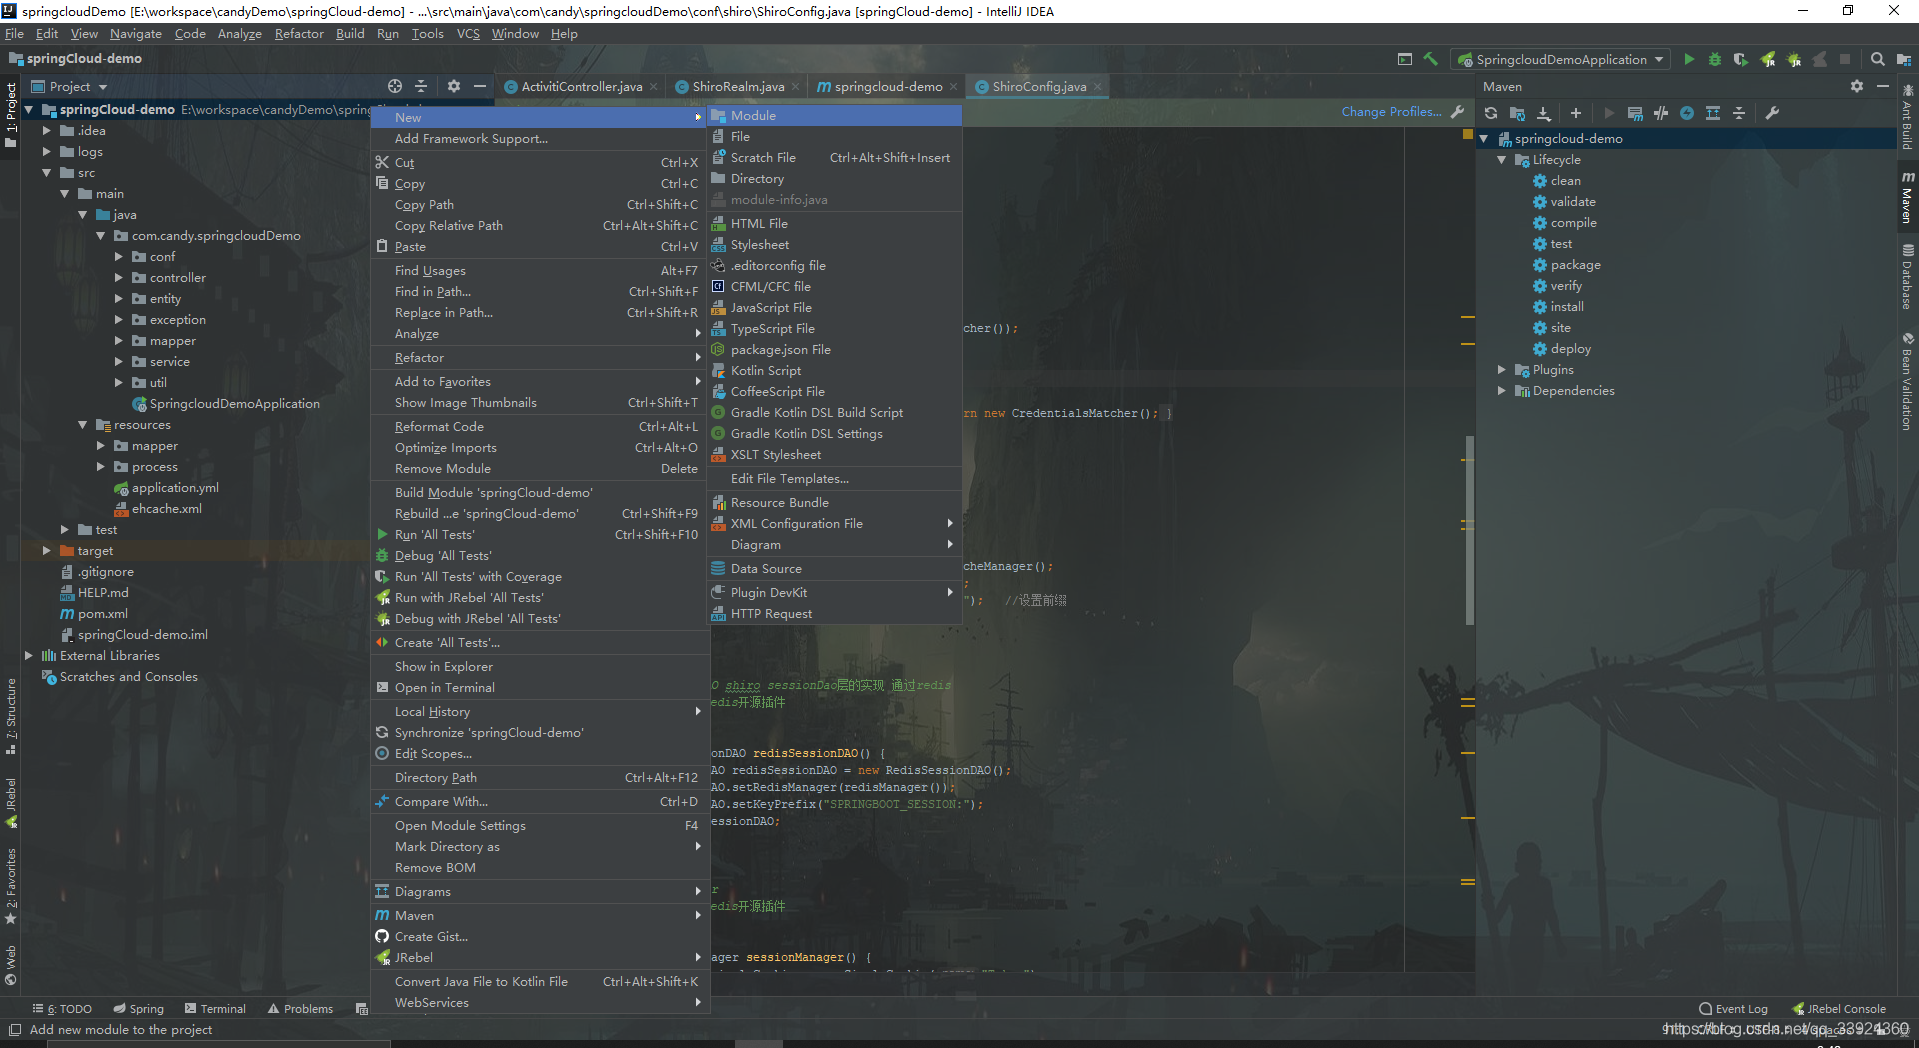Screen dimensions: 1919x1048
Task: Hide the Project tool window
Action: pos(480,87)
